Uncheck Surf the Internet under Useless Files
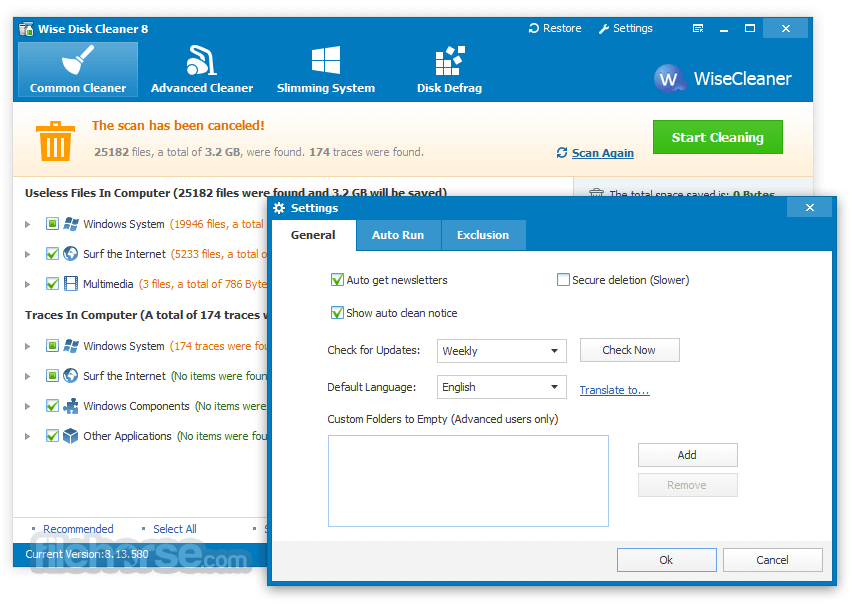 [x=52, y=254]
